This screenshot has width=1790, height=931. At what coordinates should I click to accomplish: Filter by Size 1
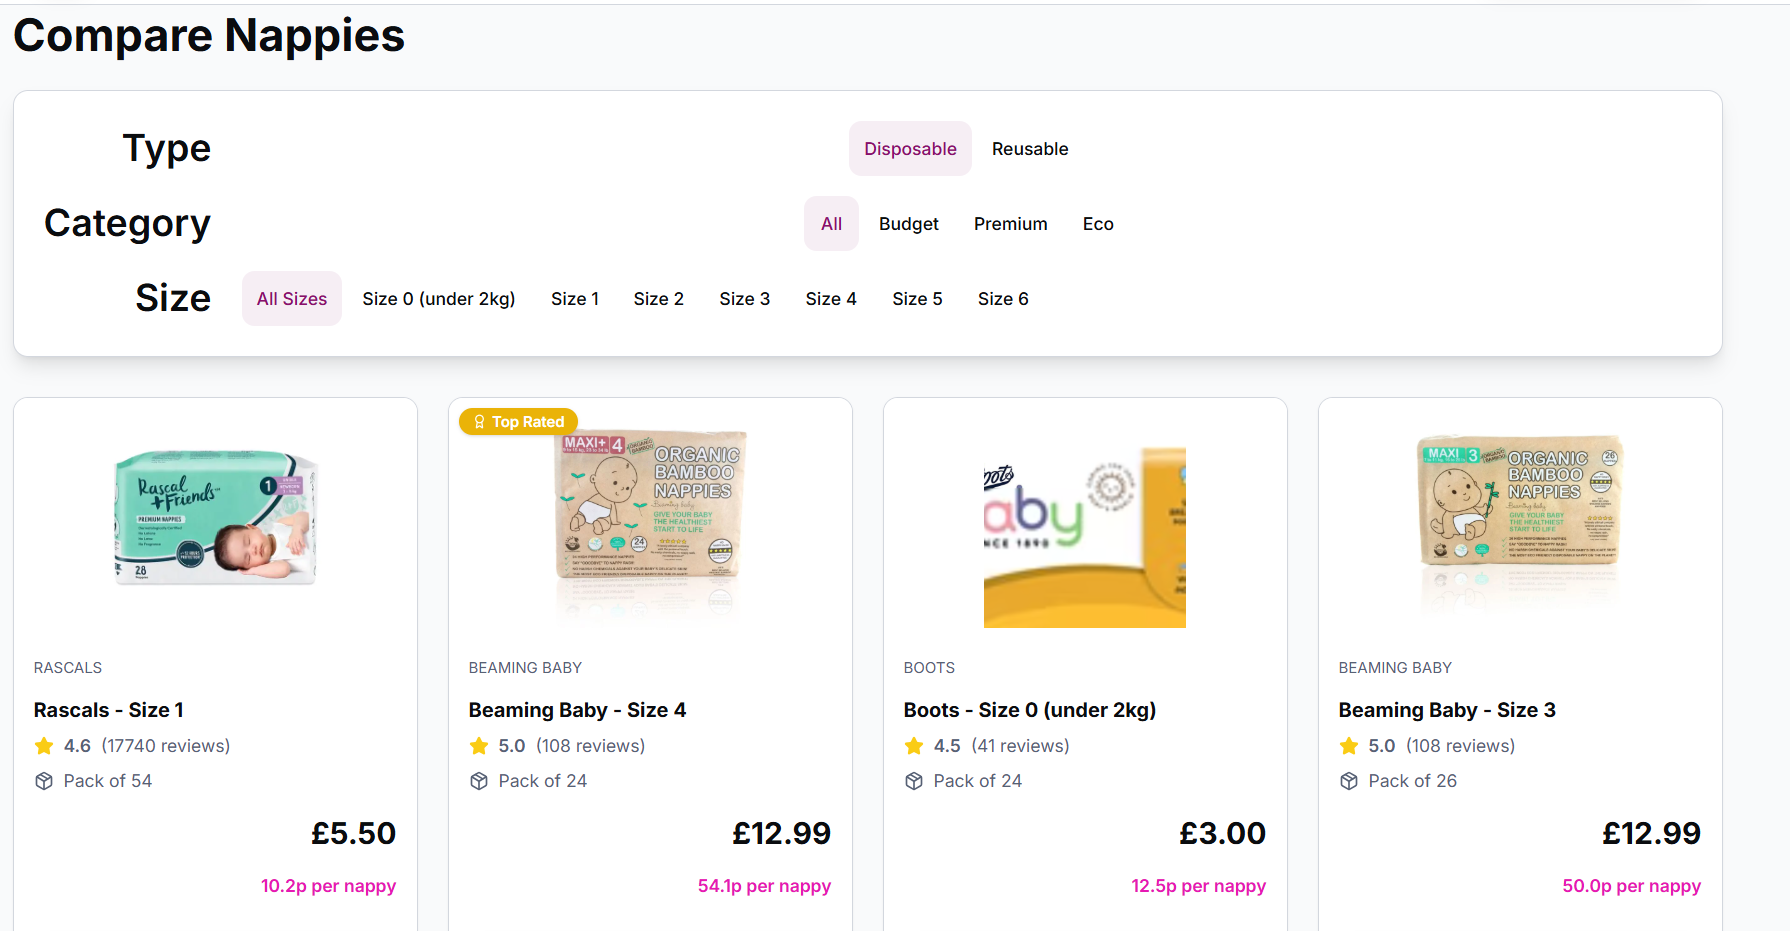(575, 299)
